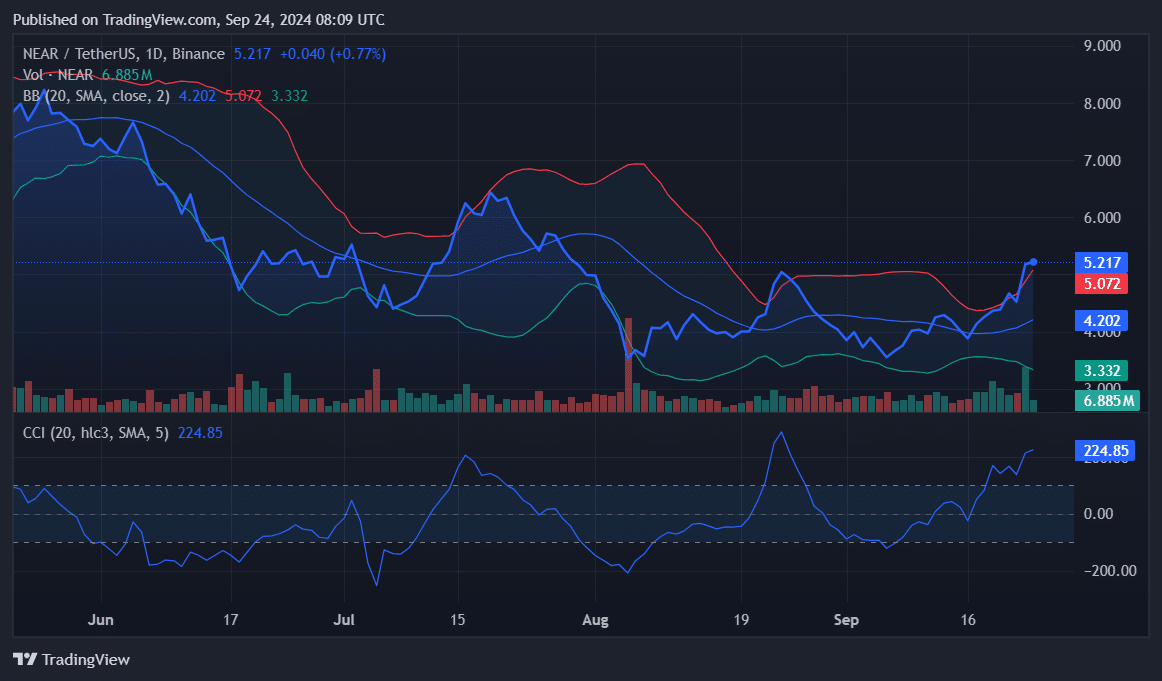Open the CCI (20, hlc3, SMA, 5) legend
The height and width of the screenshot is (681, 1162).
[x=95, y=433]
